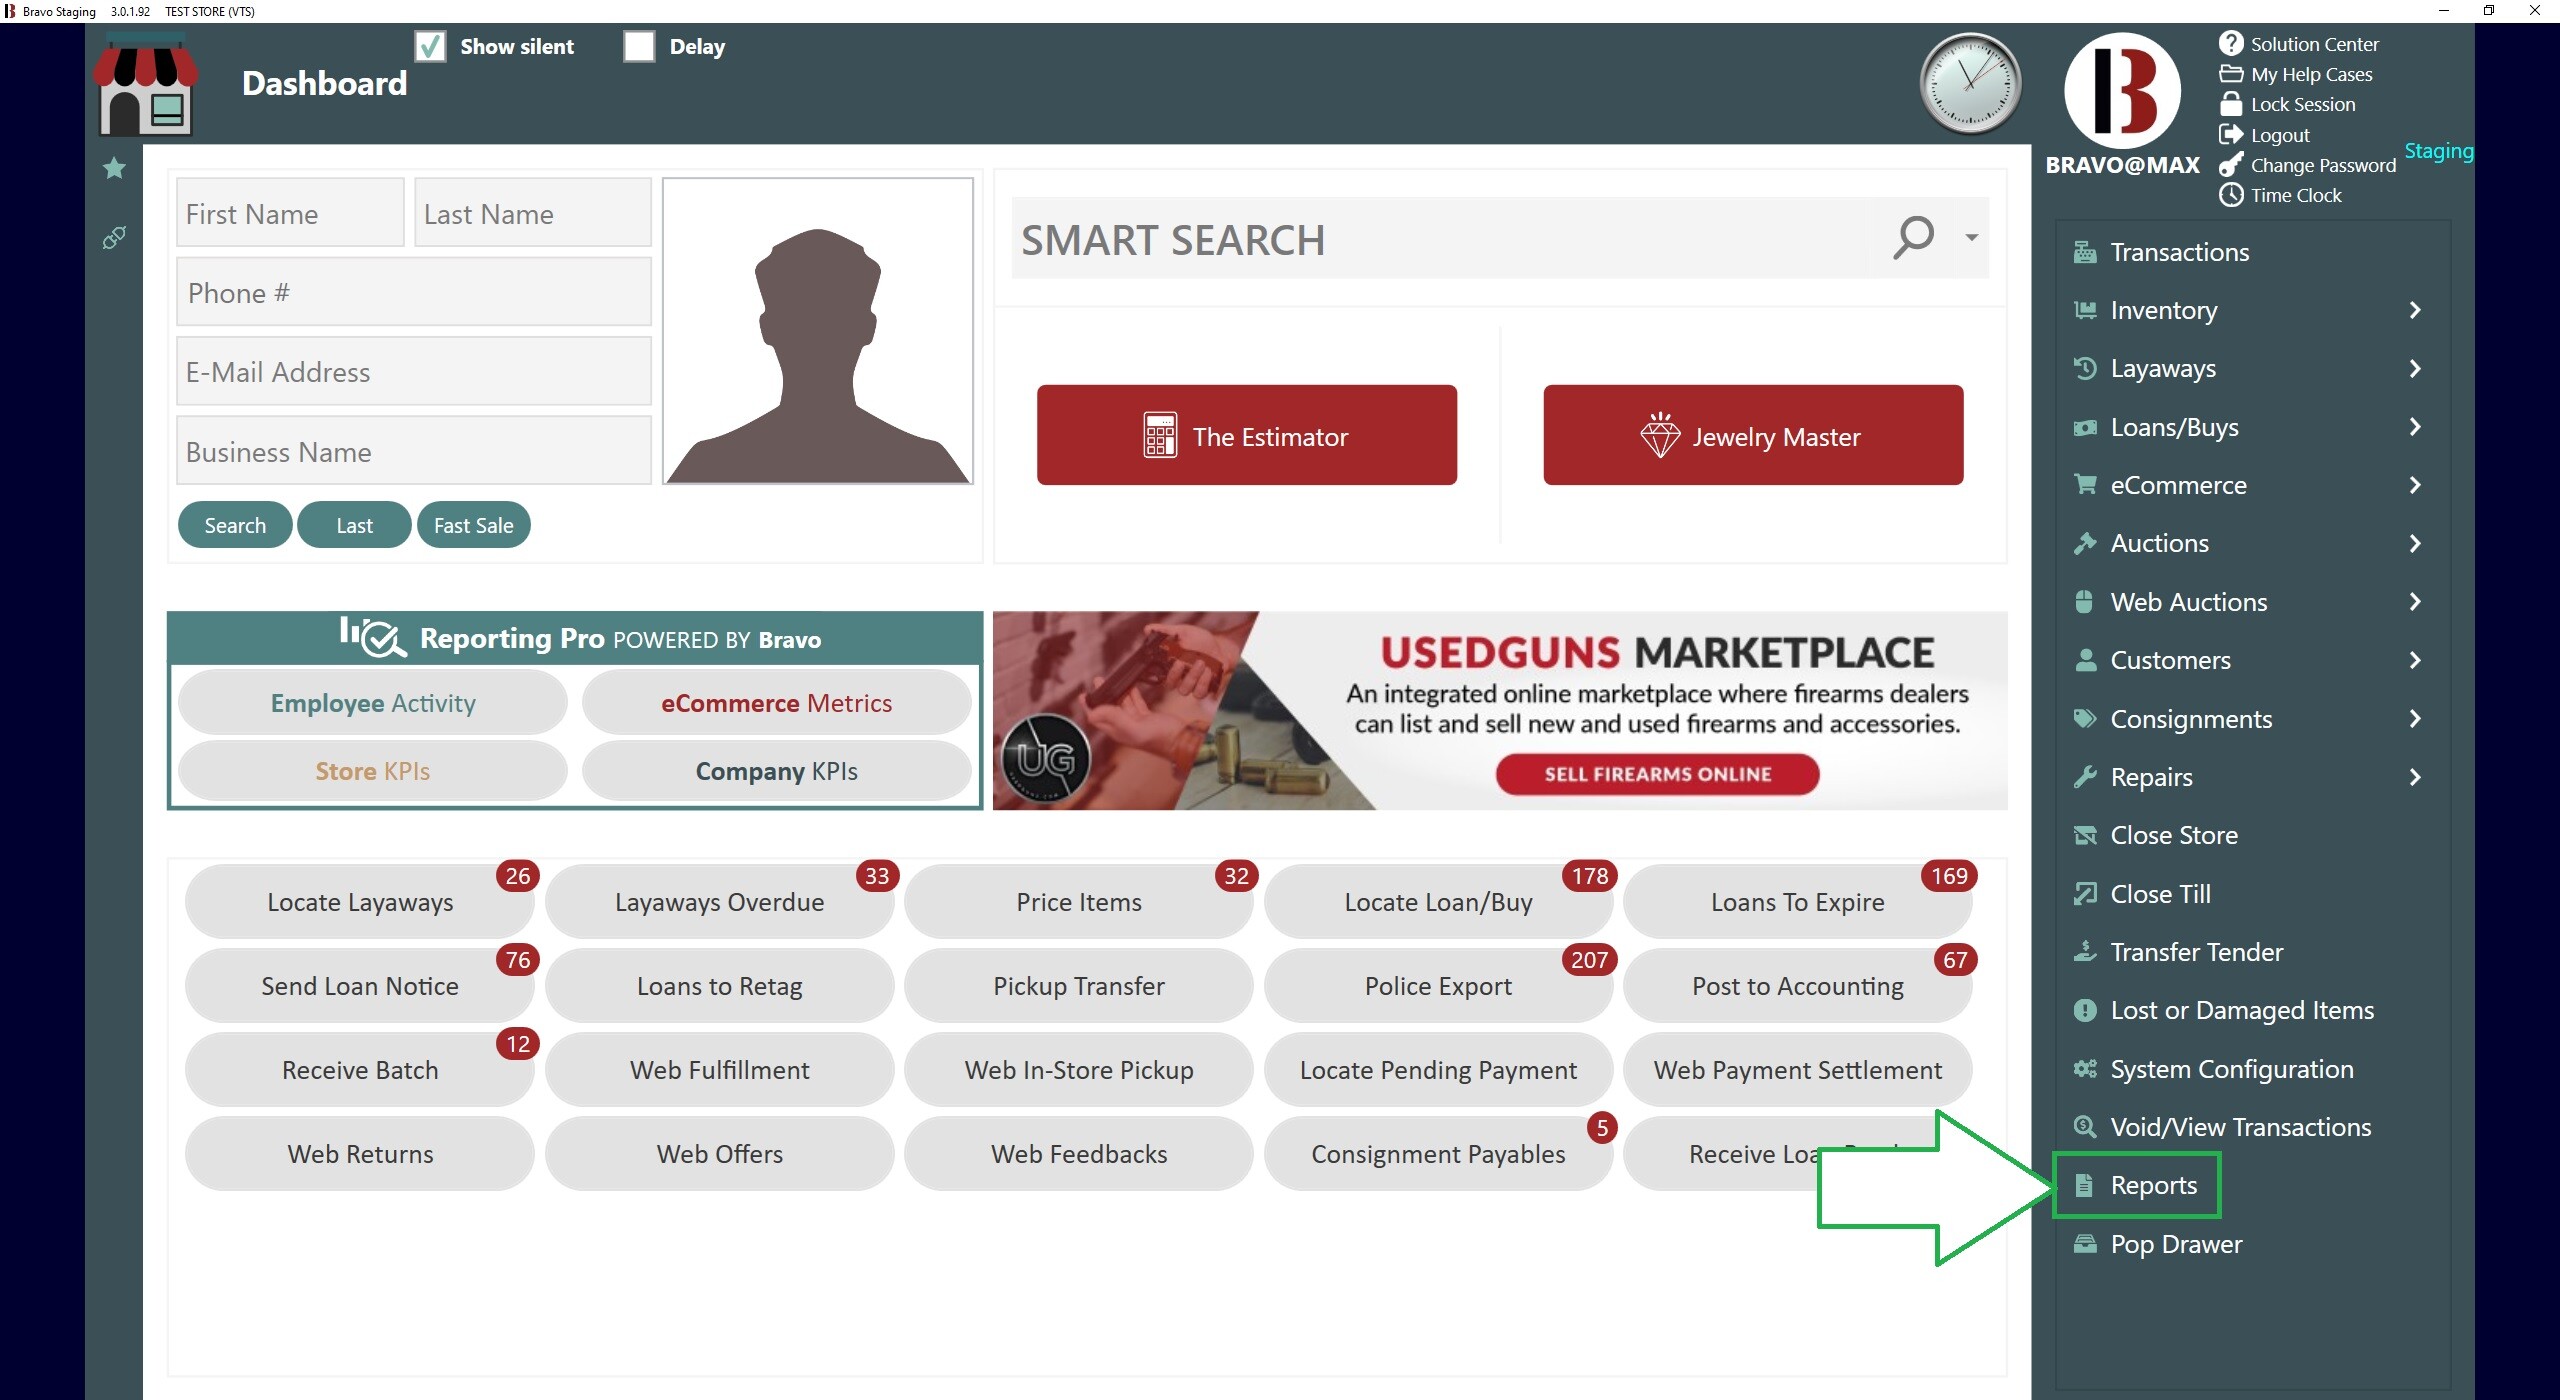Click the First Name field

tap(290, 213)
